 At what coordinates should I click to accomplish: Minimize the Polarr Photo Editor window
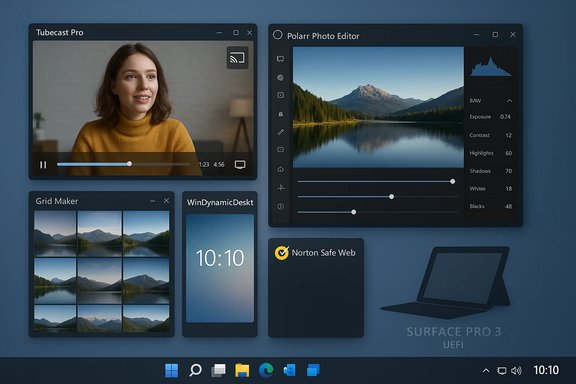point(476,35)
